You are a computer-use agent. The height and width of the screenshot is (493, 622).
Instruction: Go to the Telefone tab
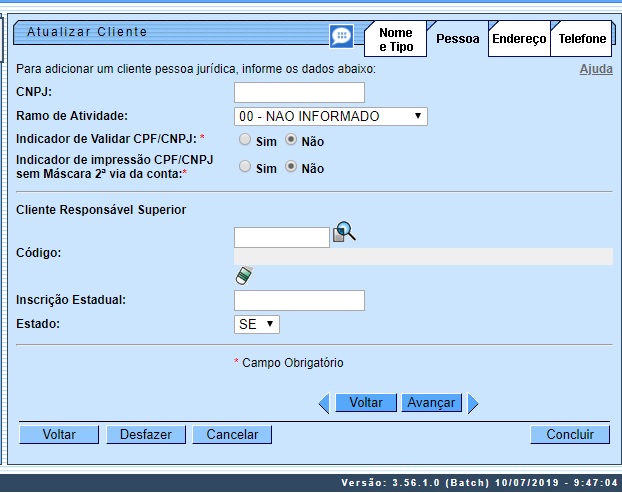pyautogui.click(x=582, y=39)
